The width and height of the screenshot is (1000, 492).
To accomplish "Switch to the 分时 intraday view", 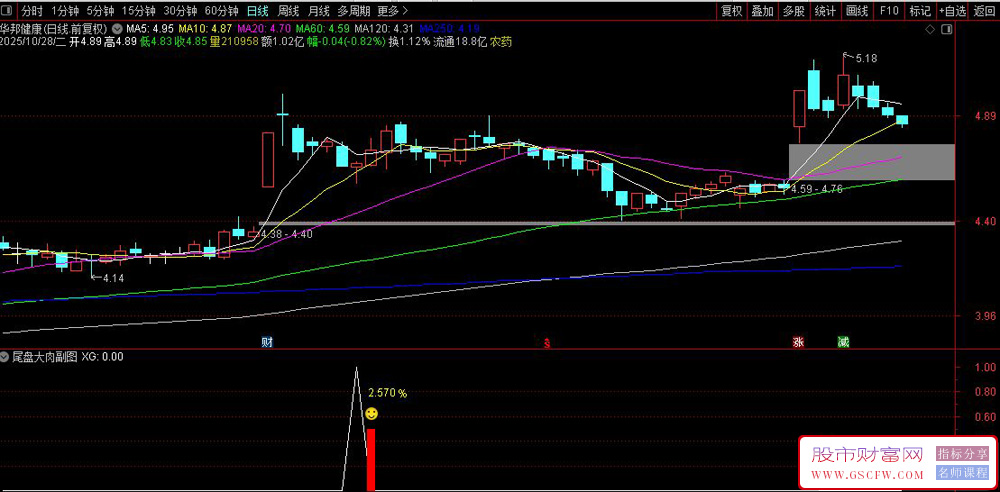I will 33,11.
